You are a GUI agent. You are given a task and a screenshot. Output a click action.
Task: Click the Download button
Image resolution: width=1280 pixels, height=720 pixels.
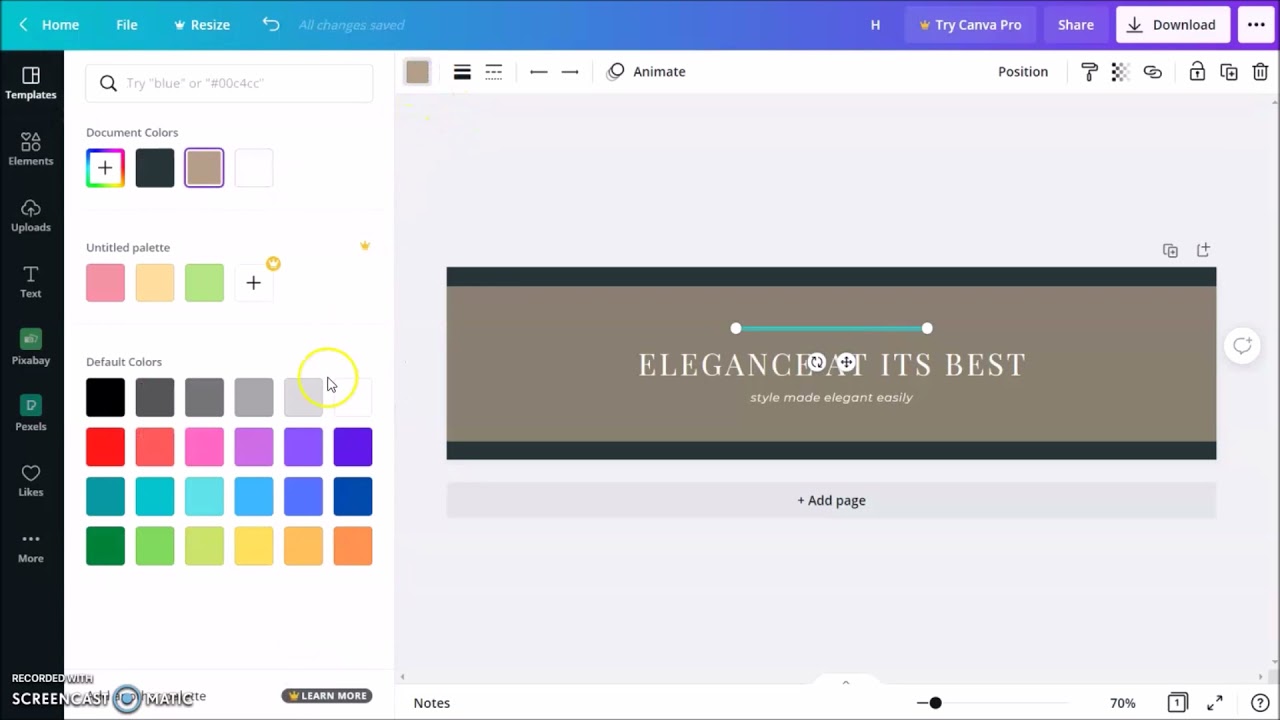(1172, 24)
